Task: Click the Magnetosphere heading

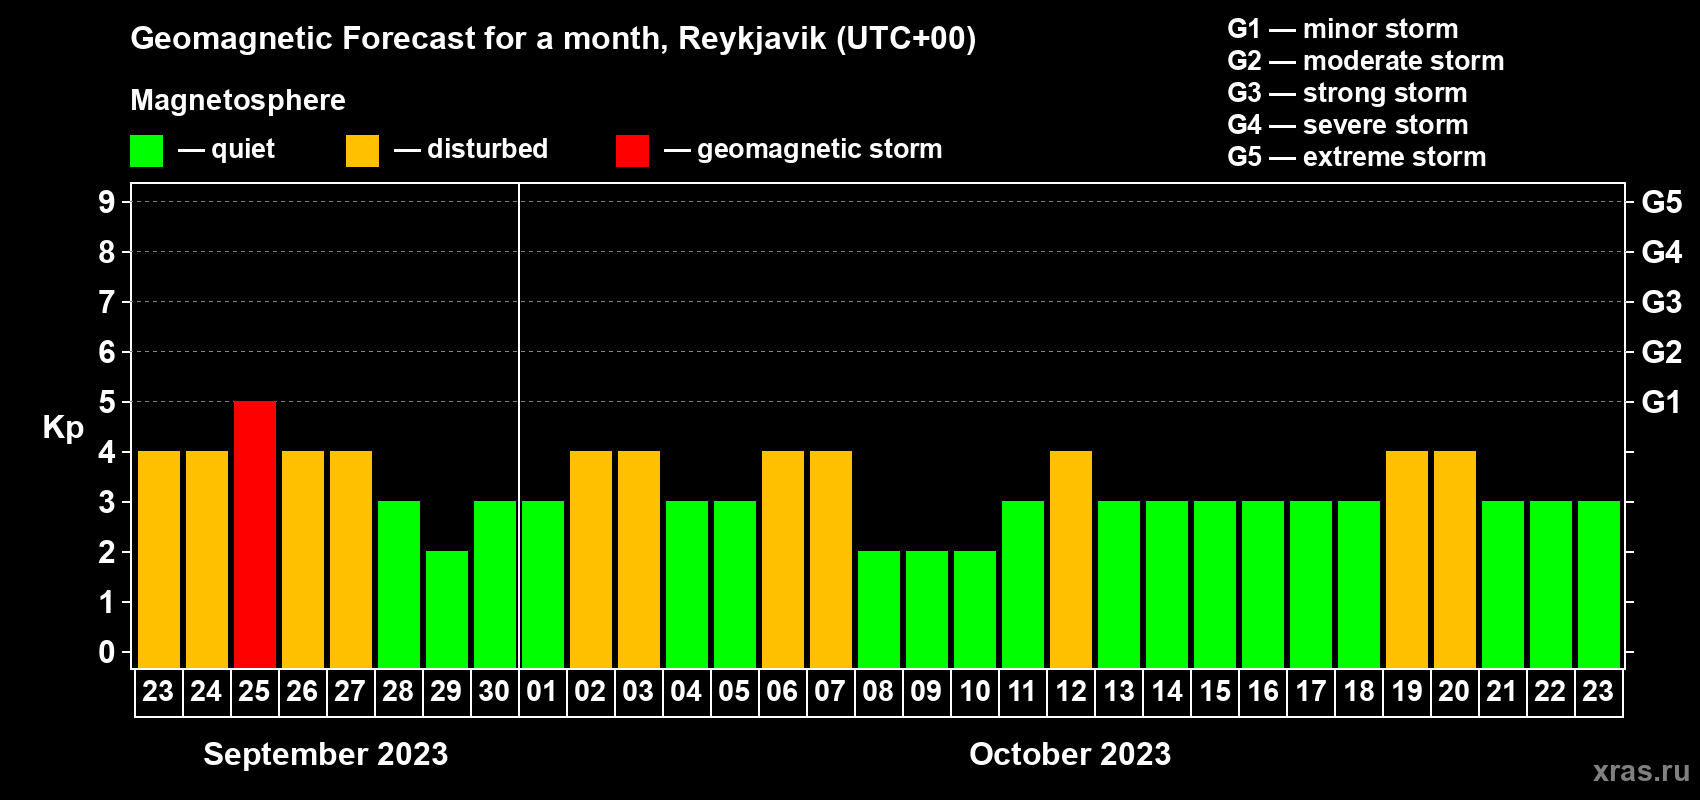Action: 238,100
